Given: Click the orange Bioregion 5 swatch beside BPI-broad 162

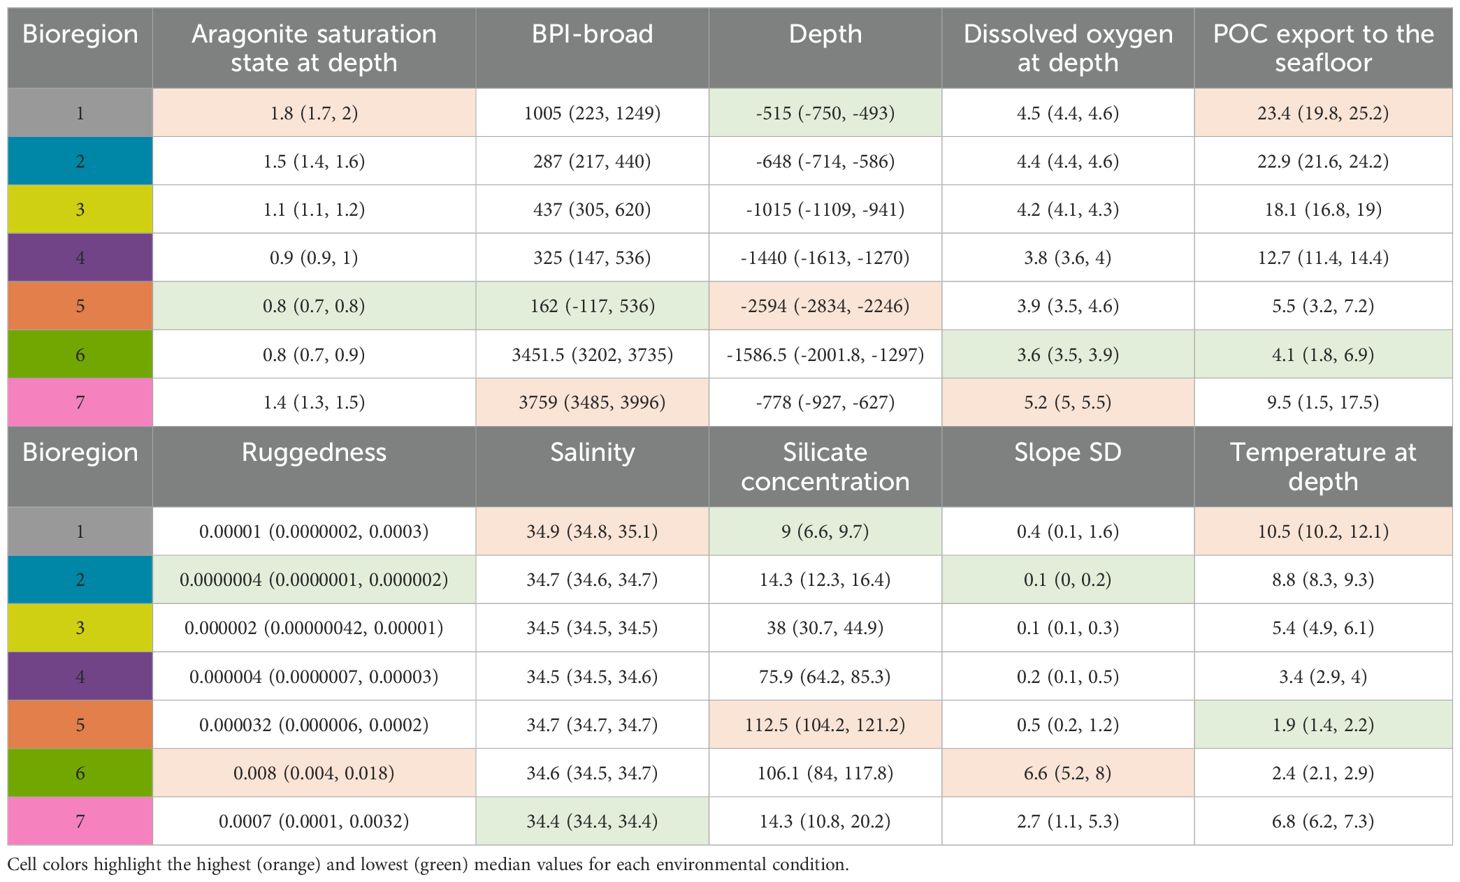Looking at the screenshot, I should [x=80, y=306].
